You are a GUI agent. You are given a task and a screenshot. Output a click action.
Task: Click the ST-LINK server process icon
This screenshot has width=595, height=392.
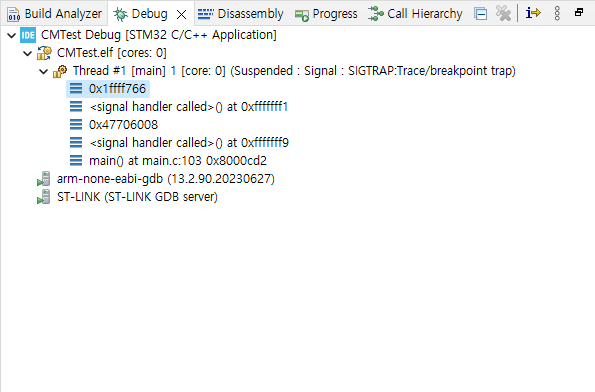point(44,197)
